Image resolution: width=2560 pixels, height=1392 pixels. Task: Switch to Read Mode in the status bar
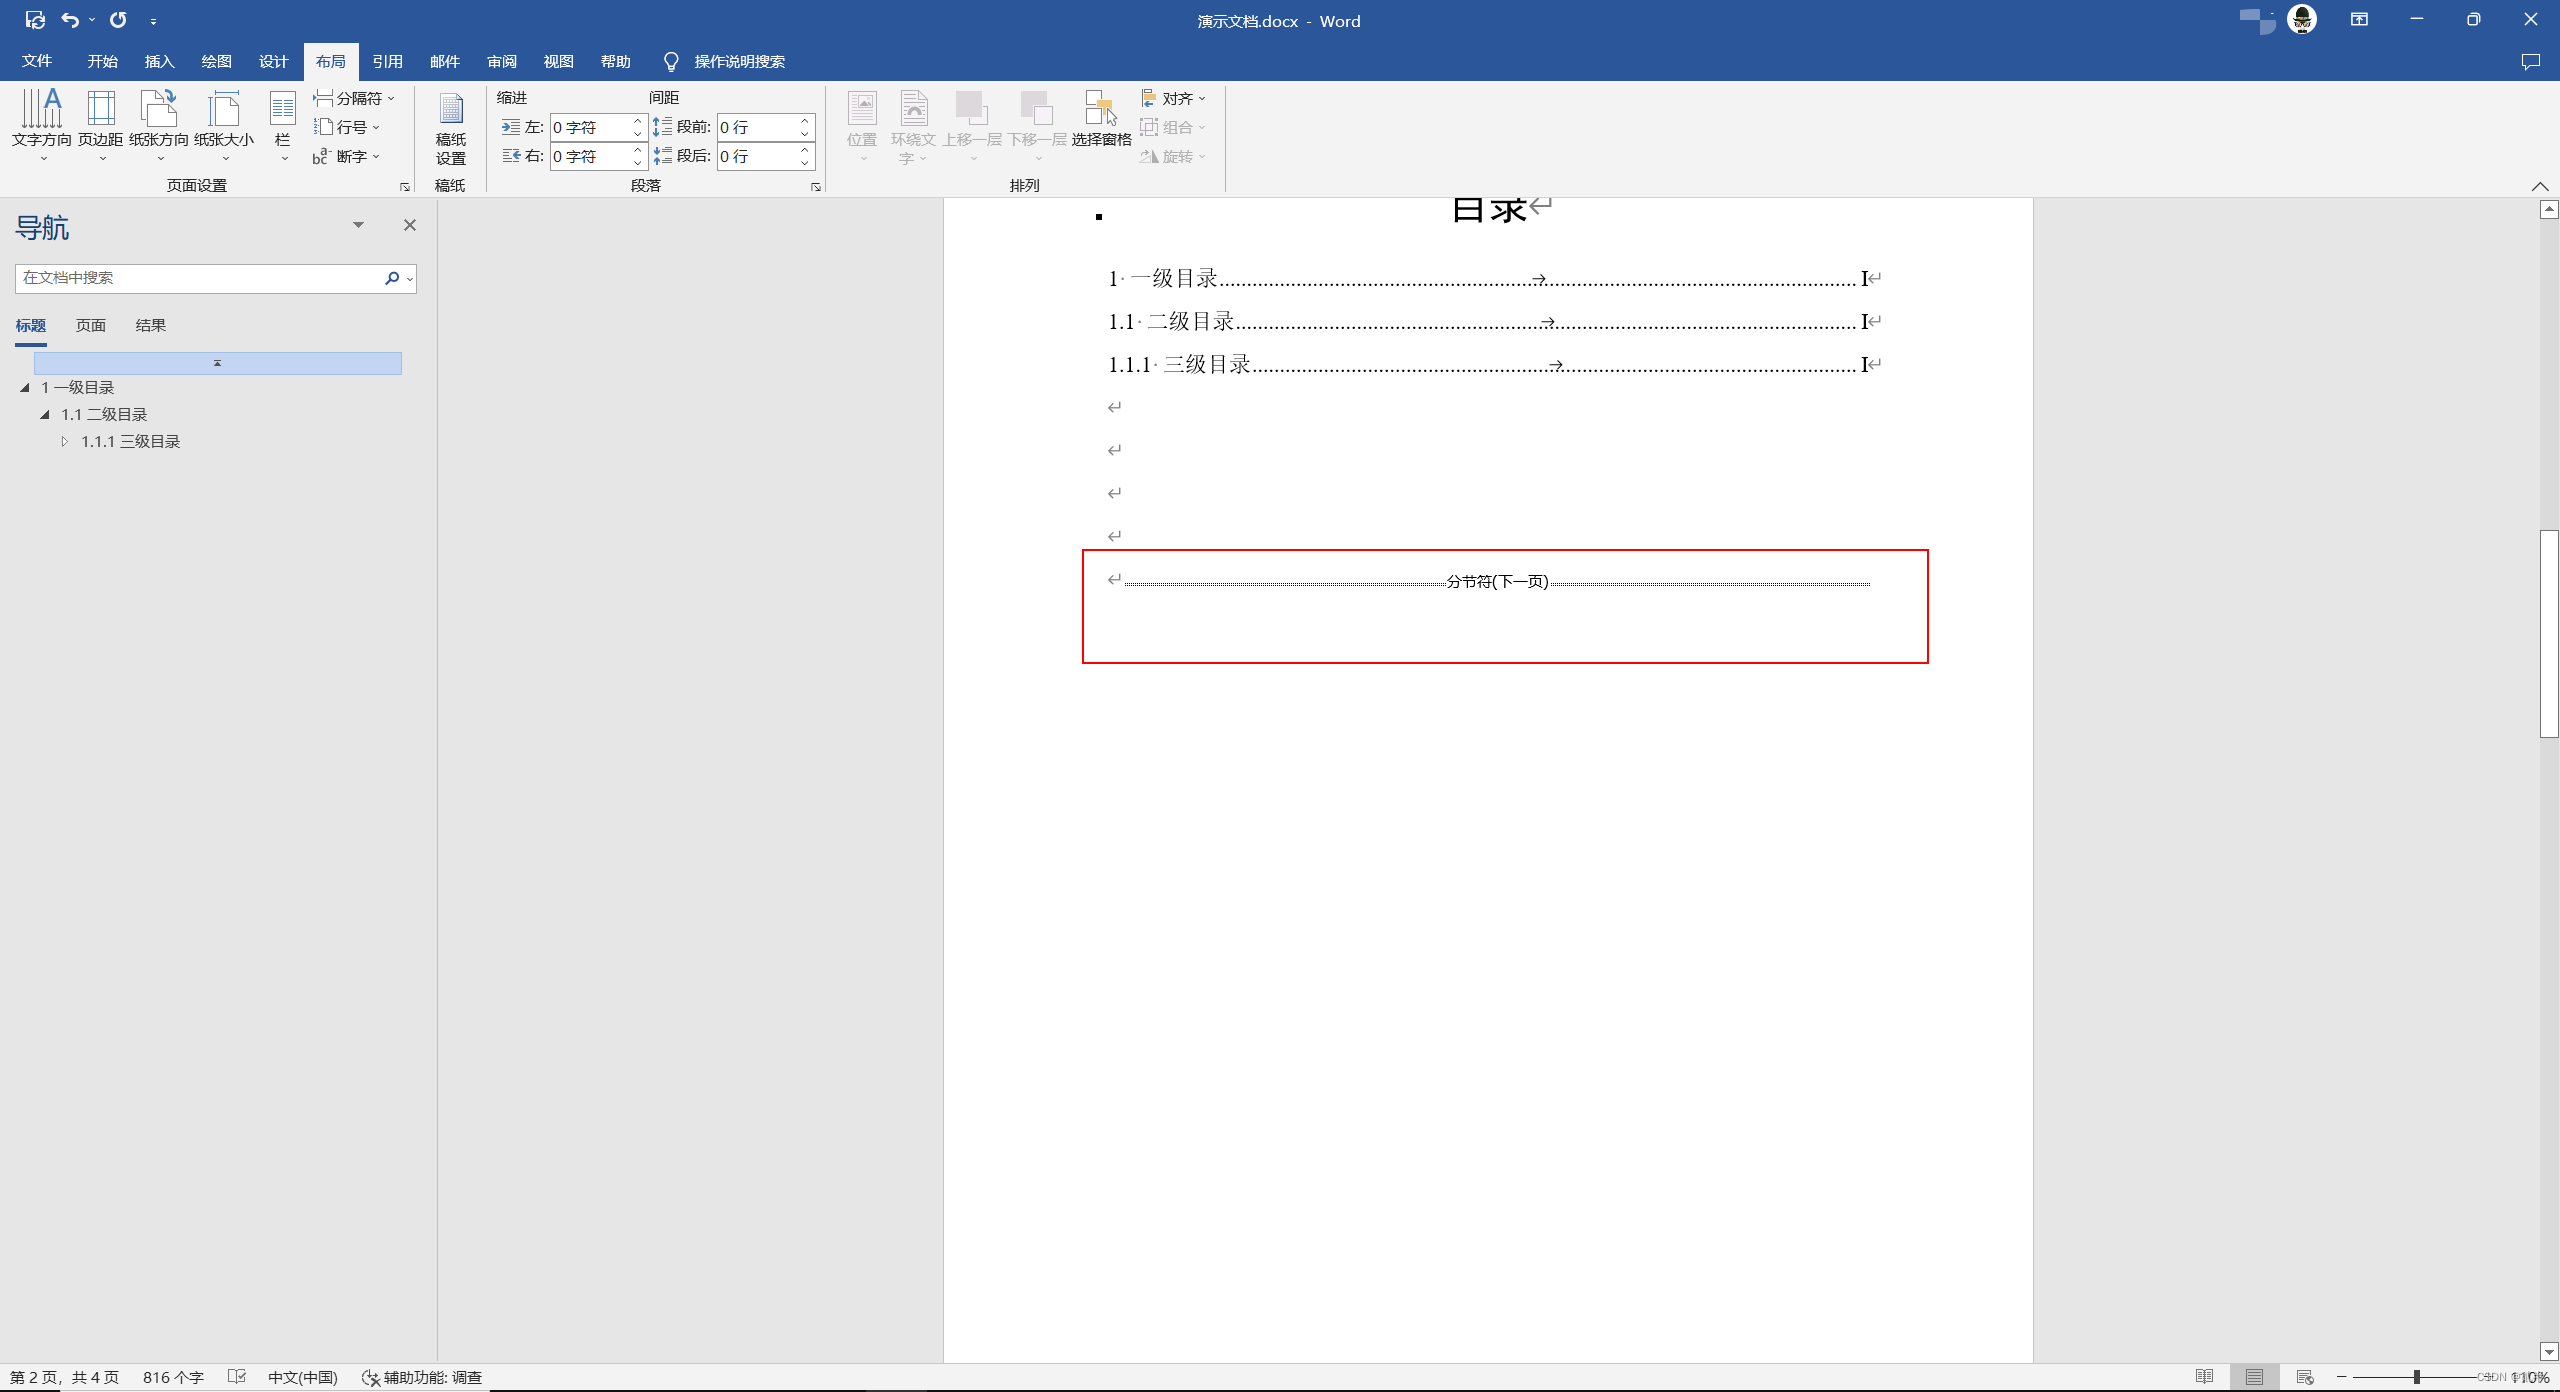pyautogui.click(x=2204, y=1377)
